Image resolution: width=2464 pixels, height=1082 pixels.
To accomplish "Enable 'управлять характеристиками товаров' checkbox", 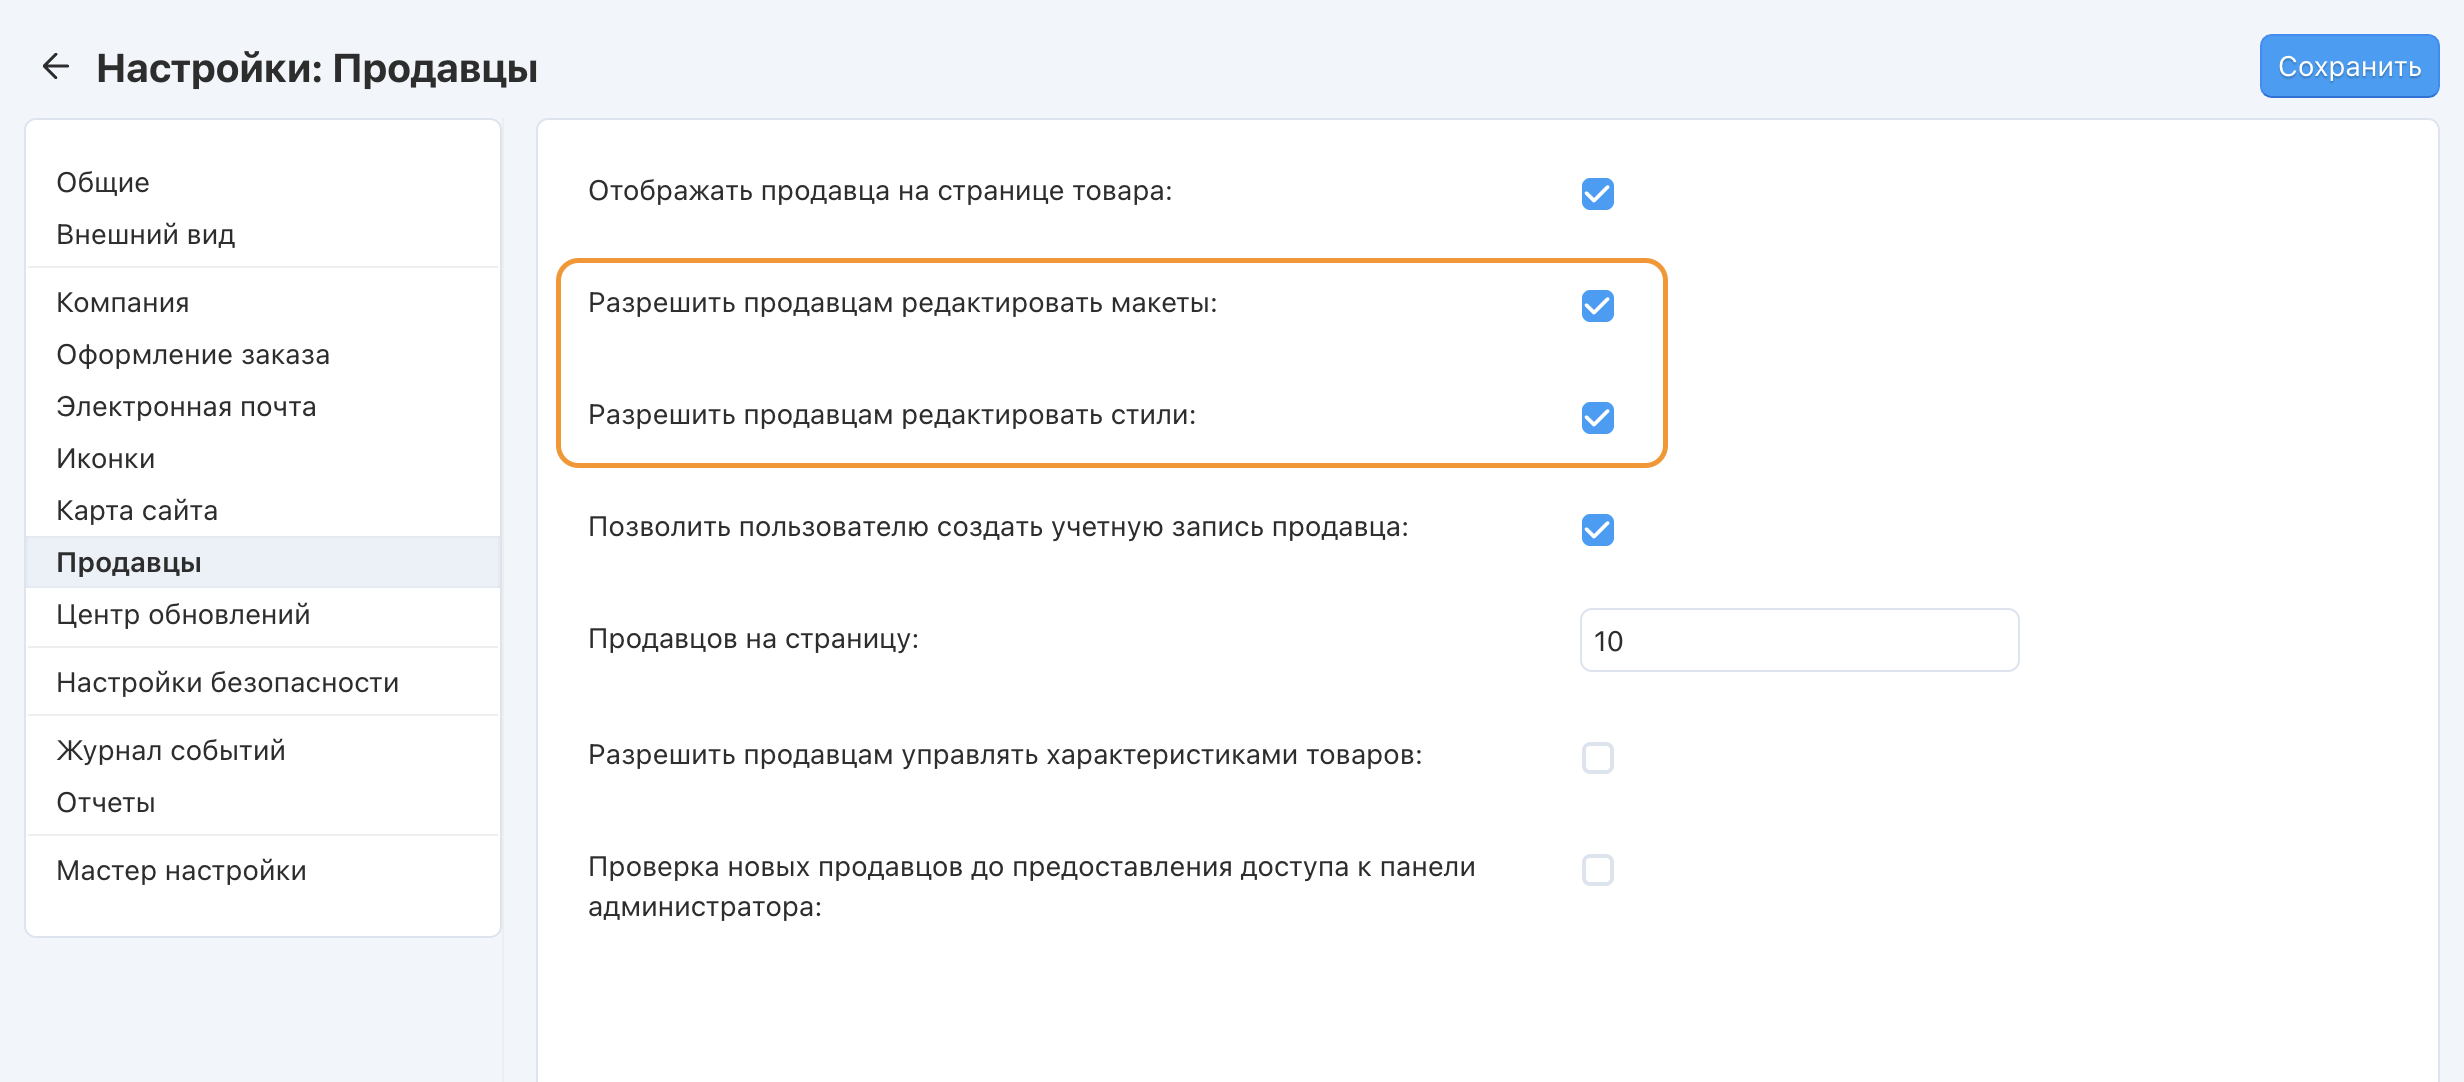I will click(1597, 757).
